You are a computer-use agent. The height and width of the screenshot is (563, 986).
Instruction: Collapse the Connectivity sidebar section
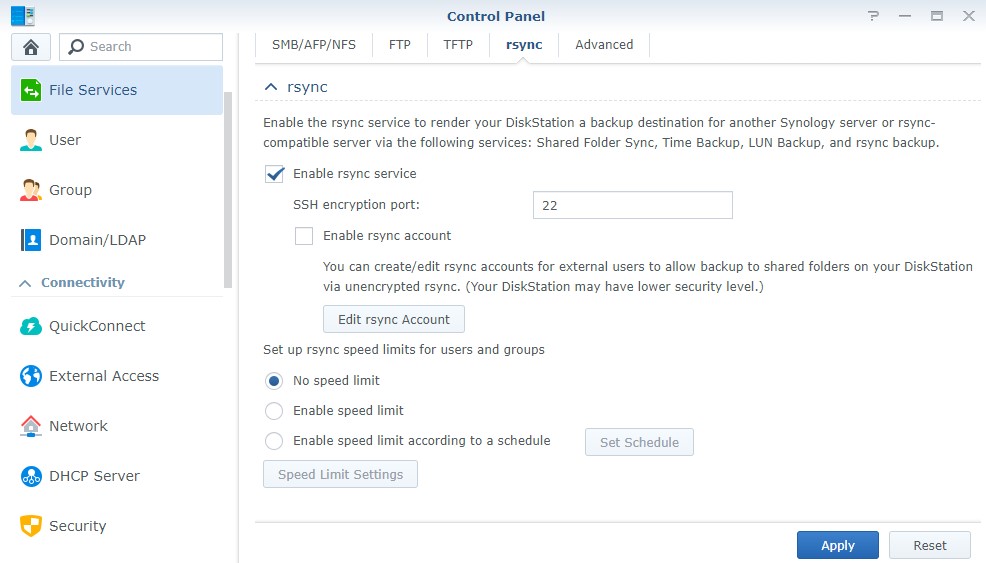(25, 283)
